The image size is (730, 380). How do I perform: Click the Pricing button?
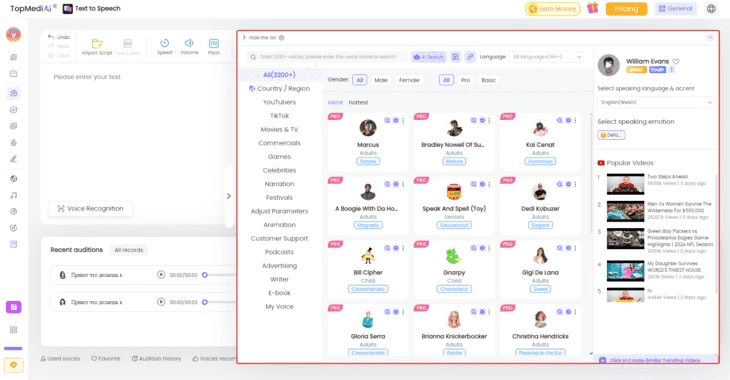tap(626, 9)
